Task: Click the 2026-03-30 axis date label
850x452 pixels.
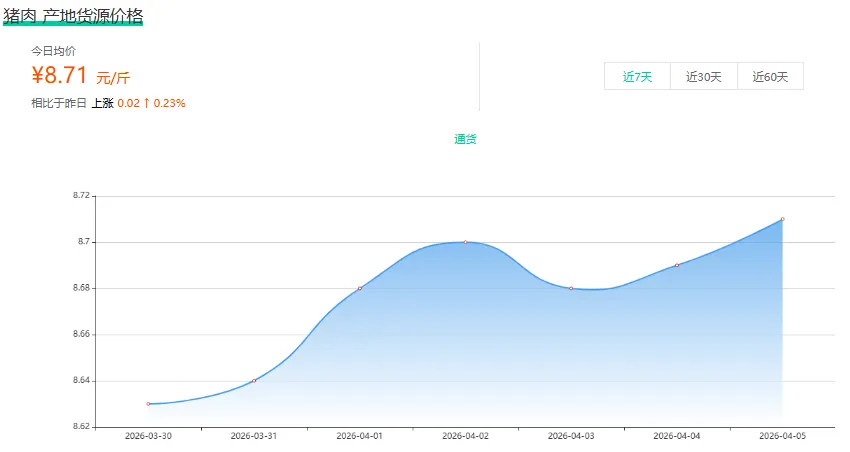Action: click(x=148, y=436)
